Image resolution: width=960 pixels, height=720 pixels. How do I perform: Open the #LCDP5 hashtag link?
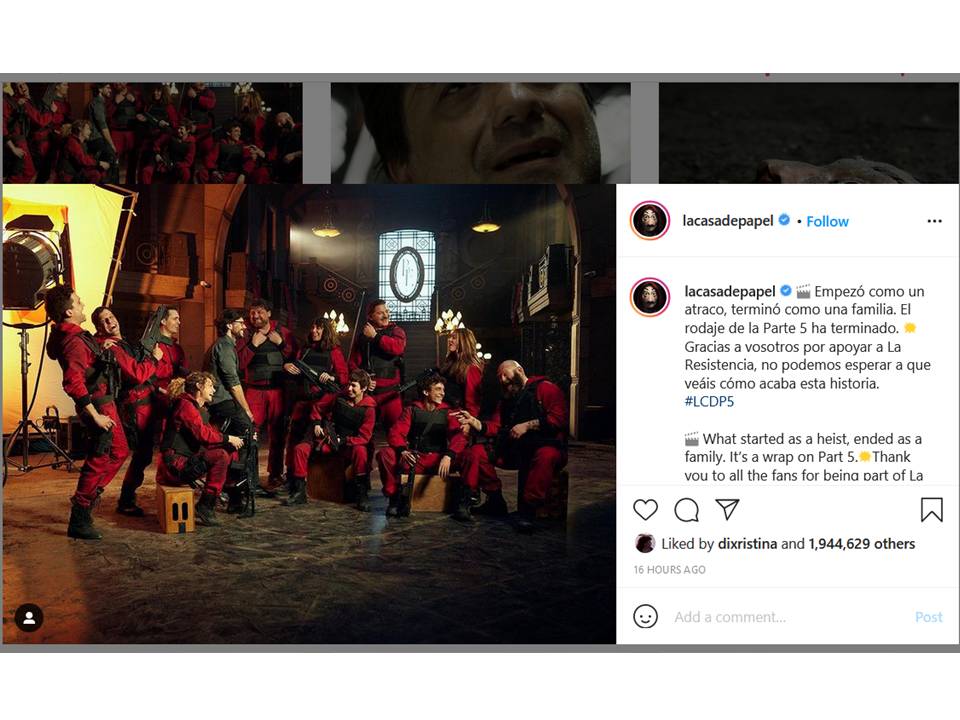pyautogui.click(x=709, y=402)
